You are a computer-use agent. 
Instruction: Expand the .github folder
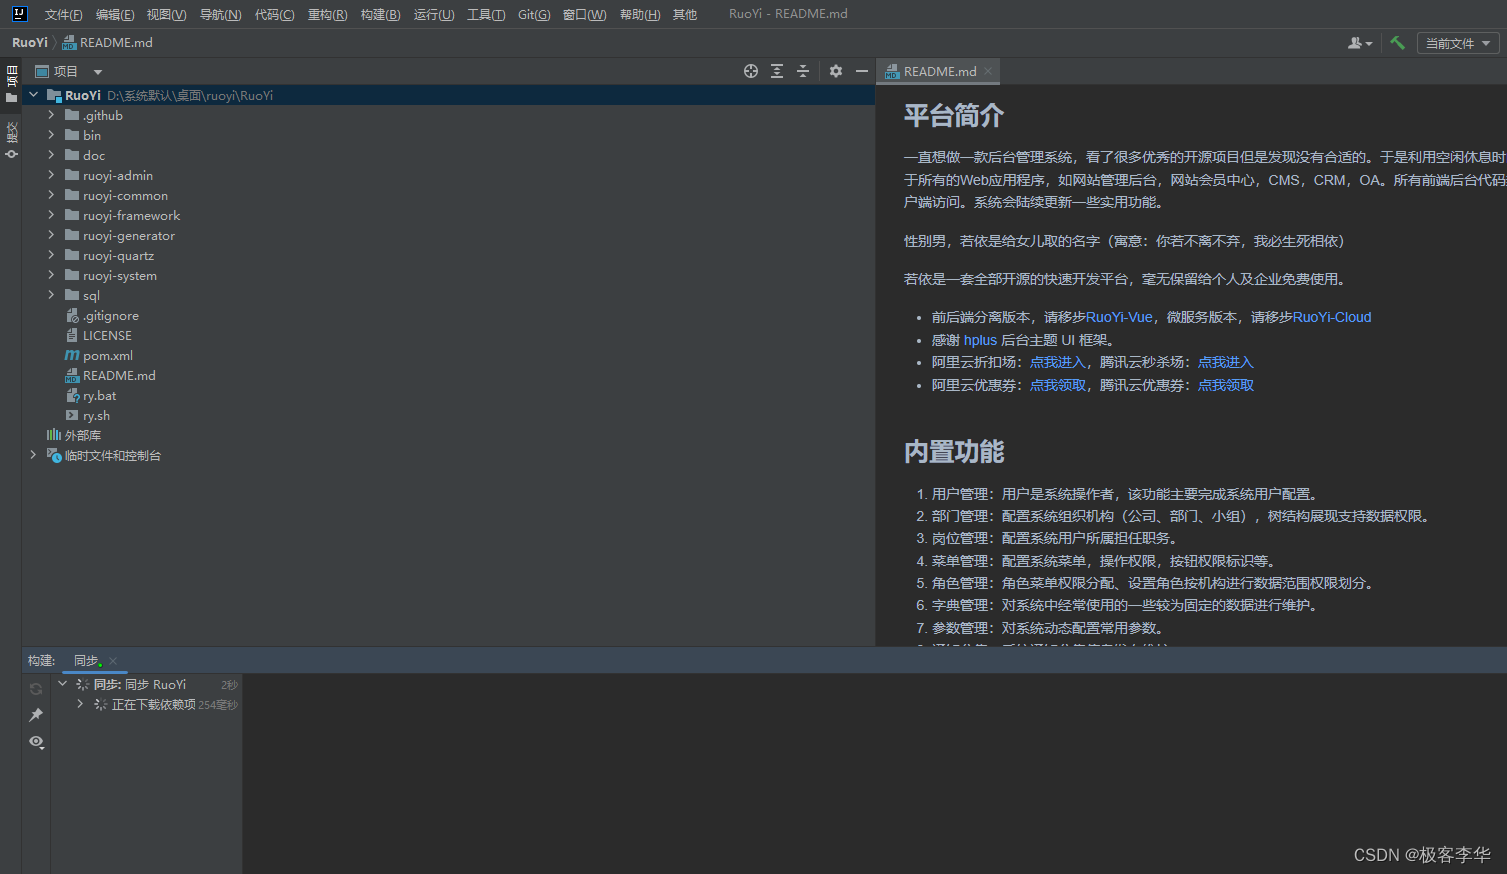tap(52, 115)
